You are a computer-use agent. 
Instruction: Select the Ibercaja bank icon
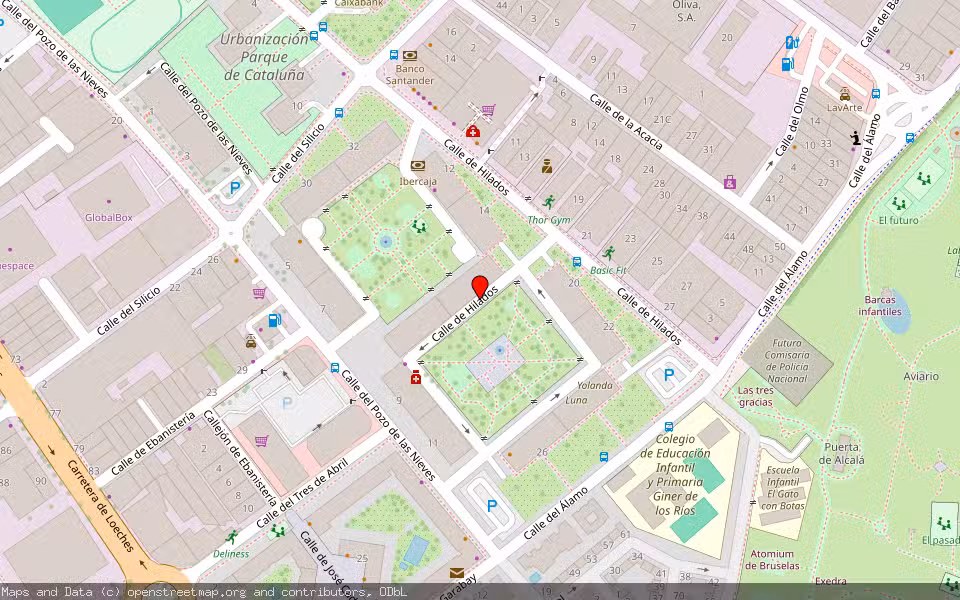(418, 165)
